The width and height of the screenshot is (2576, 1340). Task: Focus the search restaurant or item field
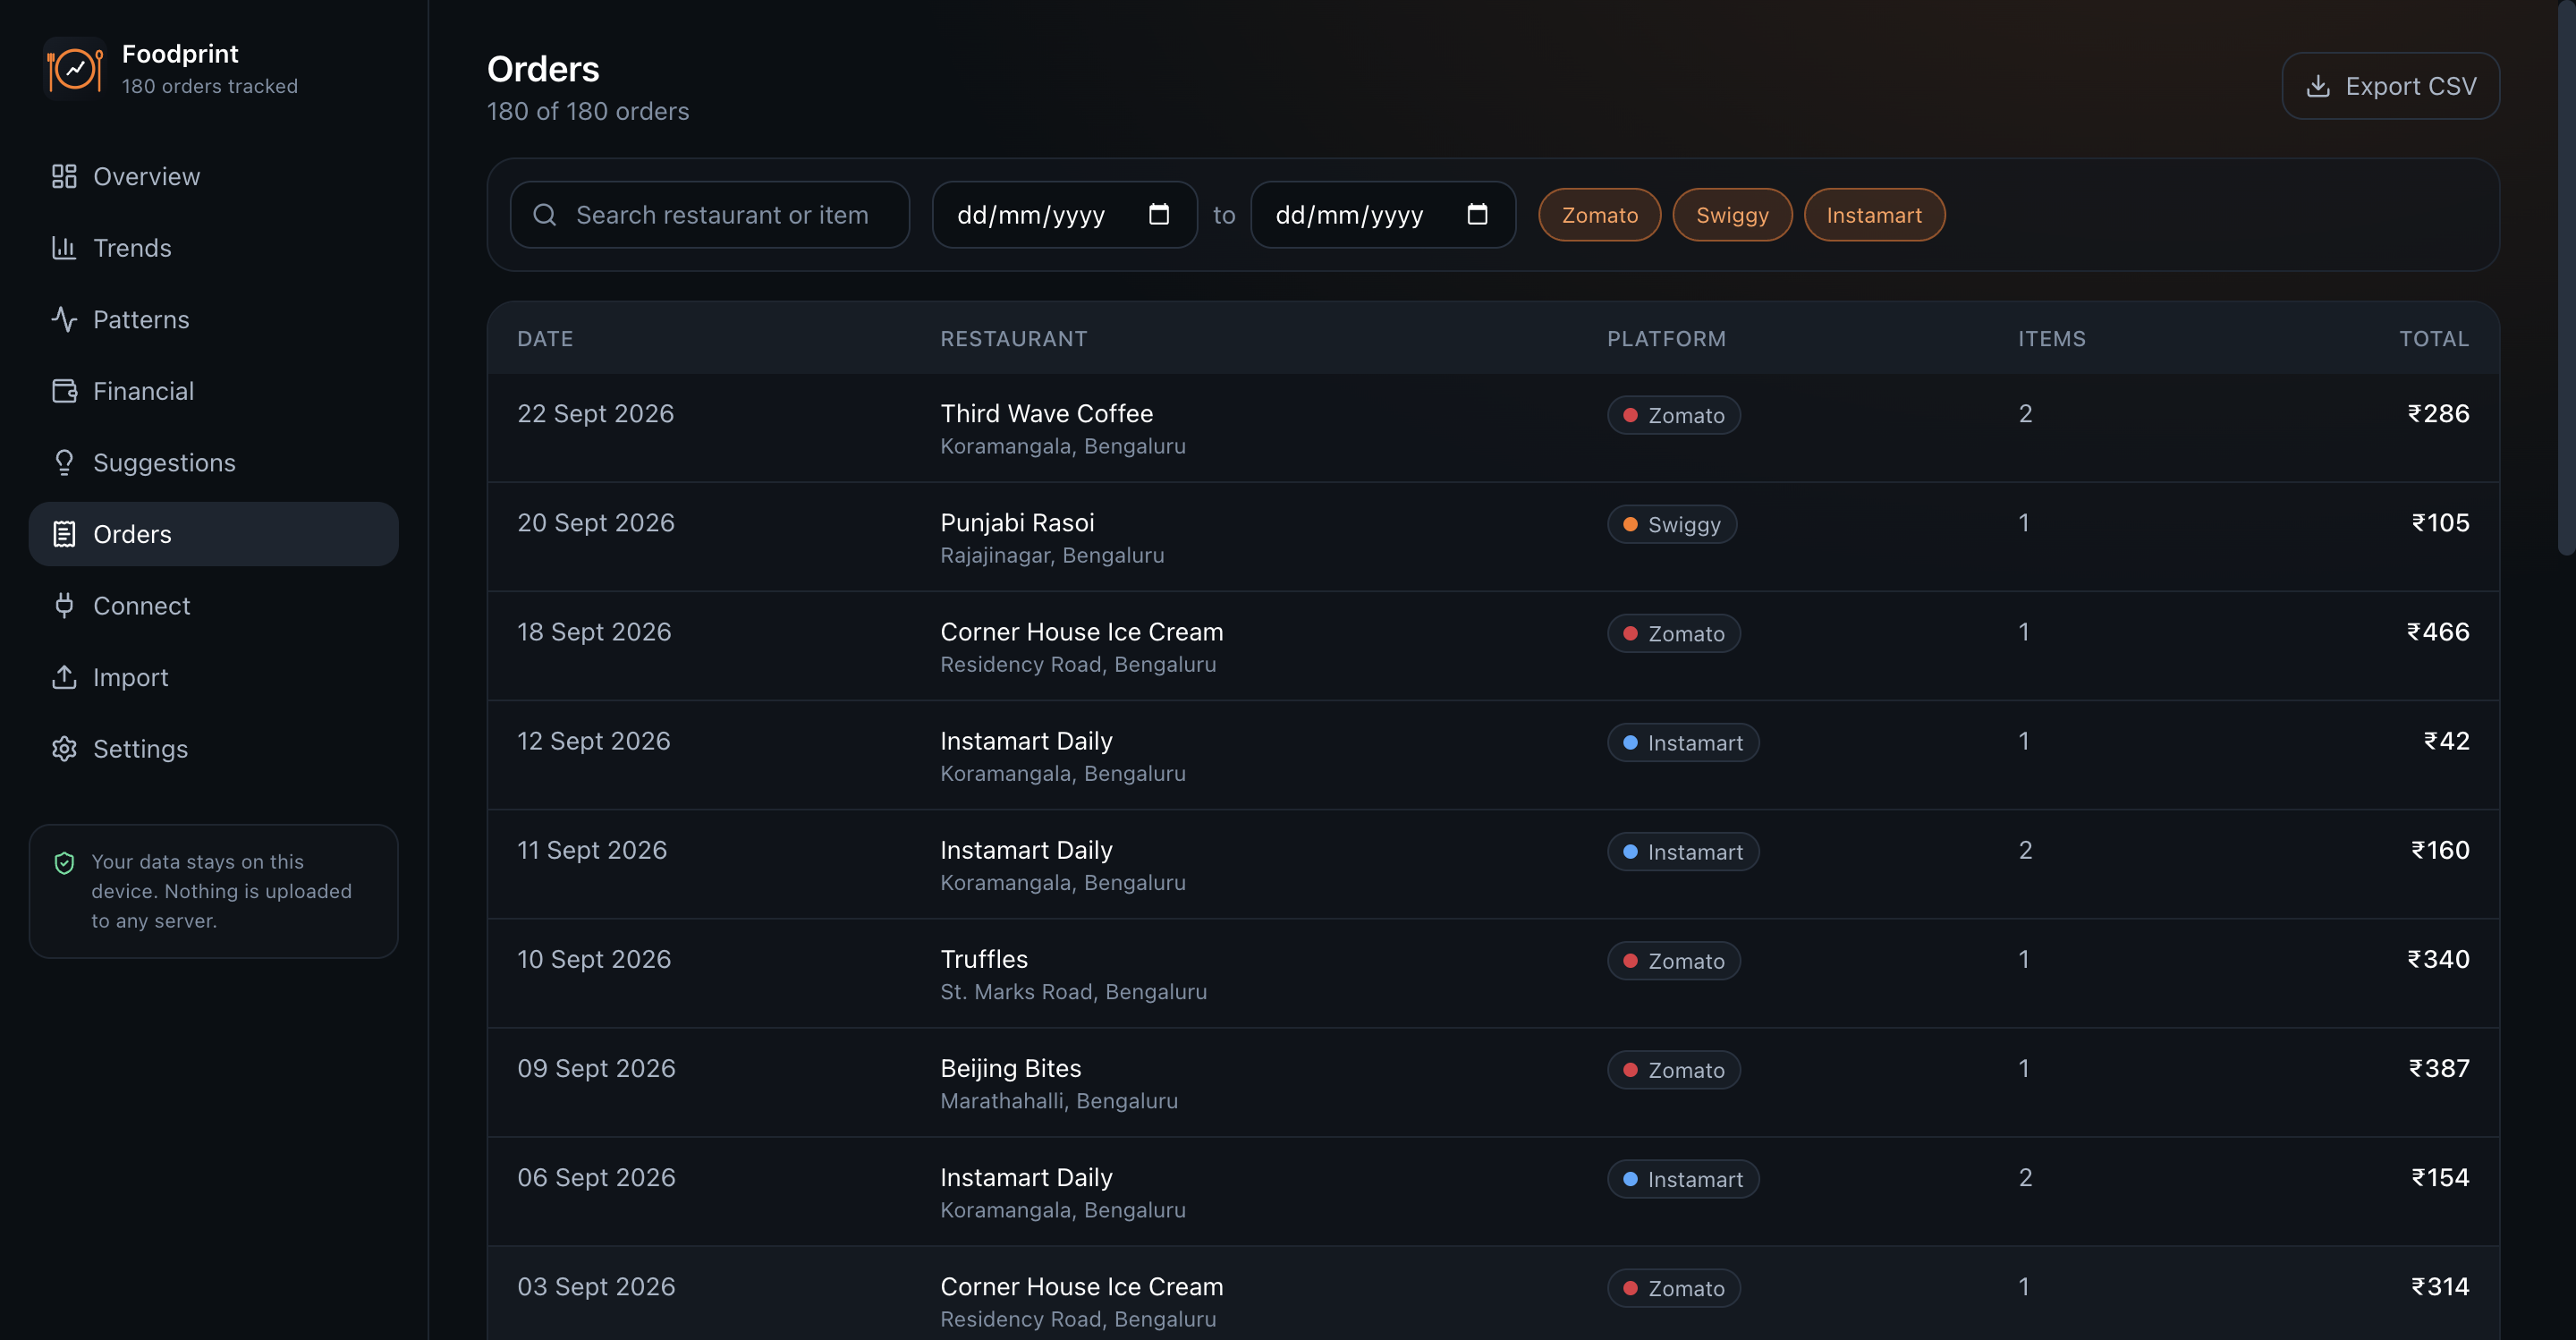(710, 215)
